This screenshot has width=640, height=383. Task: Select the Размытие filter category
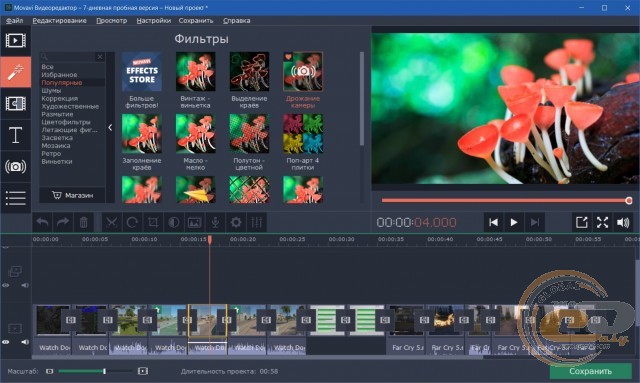(x=57, y=114)
